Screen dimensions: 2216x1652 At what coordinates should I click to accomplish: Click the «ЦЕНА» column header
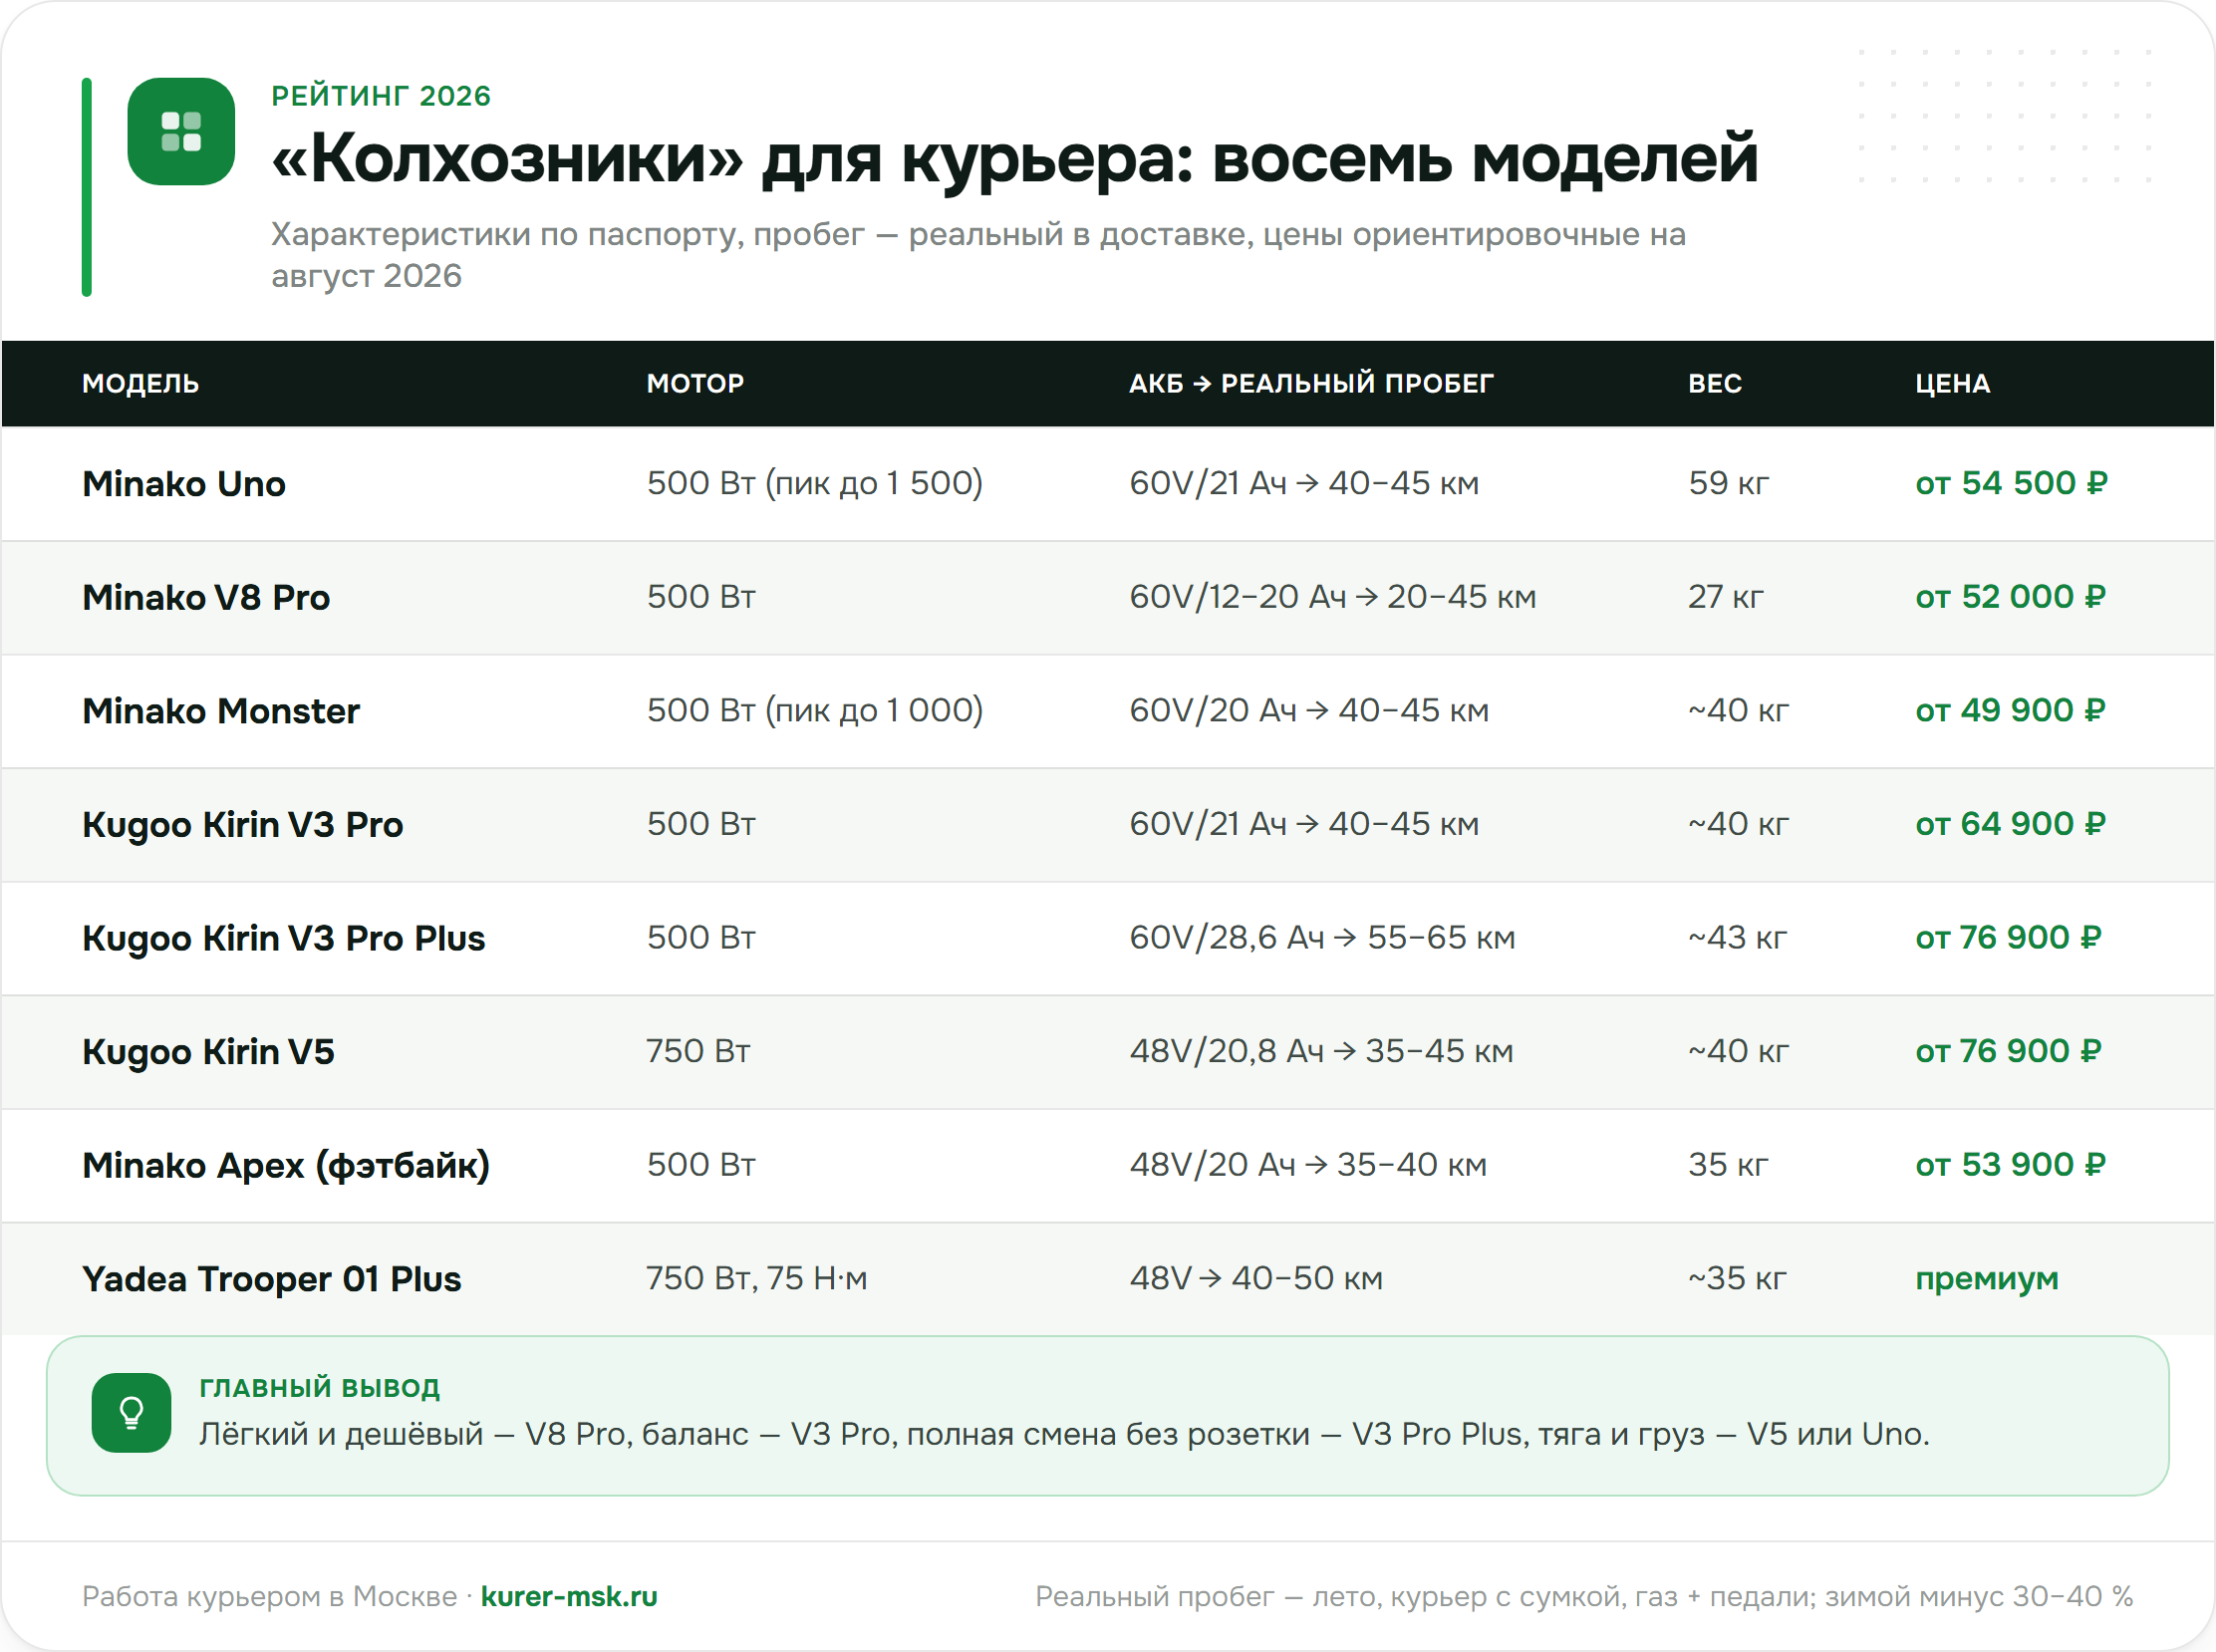tap(1953, 384)
